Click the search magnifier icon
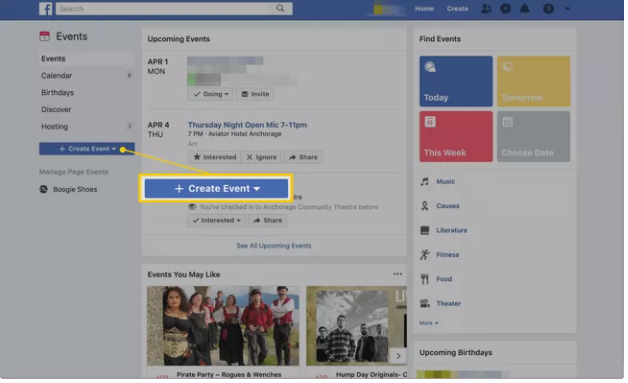This screenshot has height=383, width=628. click(x=280, y=8)
